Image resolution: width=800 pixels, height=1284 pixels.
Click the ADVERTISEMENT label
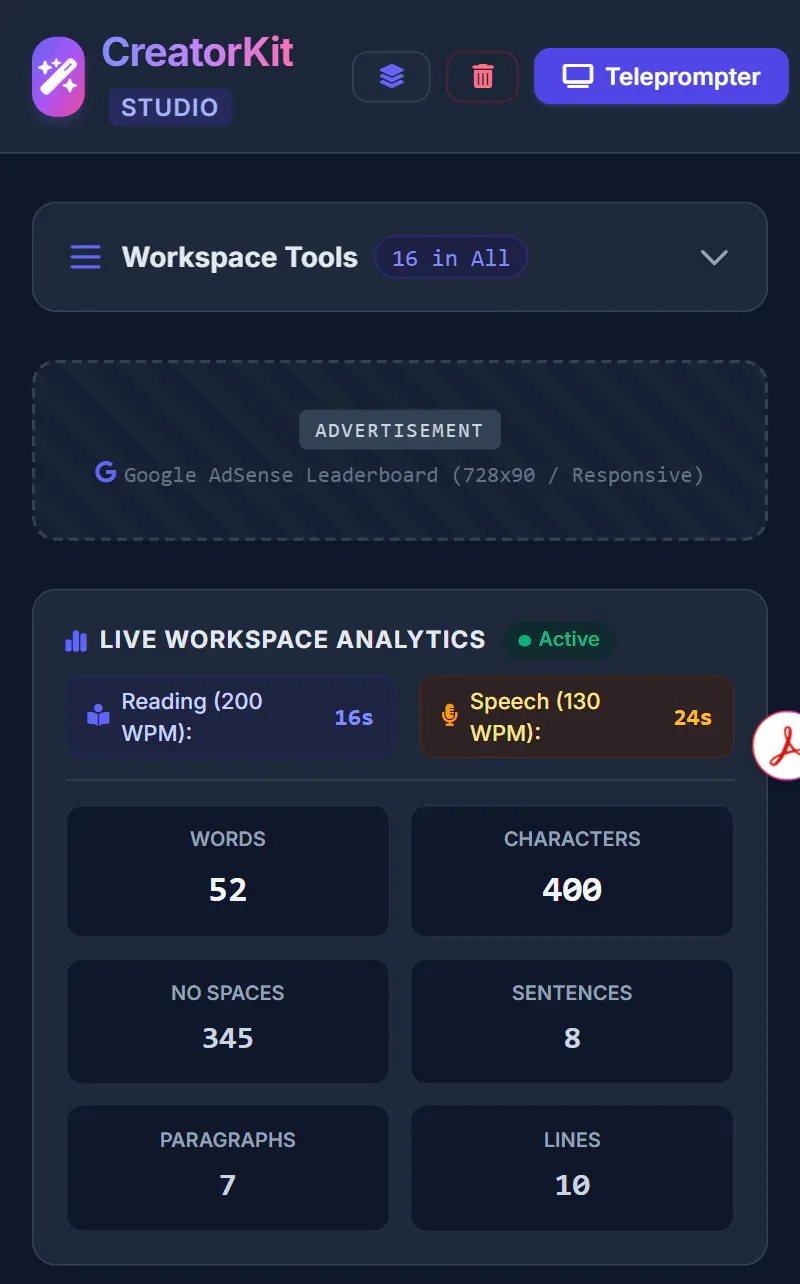(x=399, y=430)
